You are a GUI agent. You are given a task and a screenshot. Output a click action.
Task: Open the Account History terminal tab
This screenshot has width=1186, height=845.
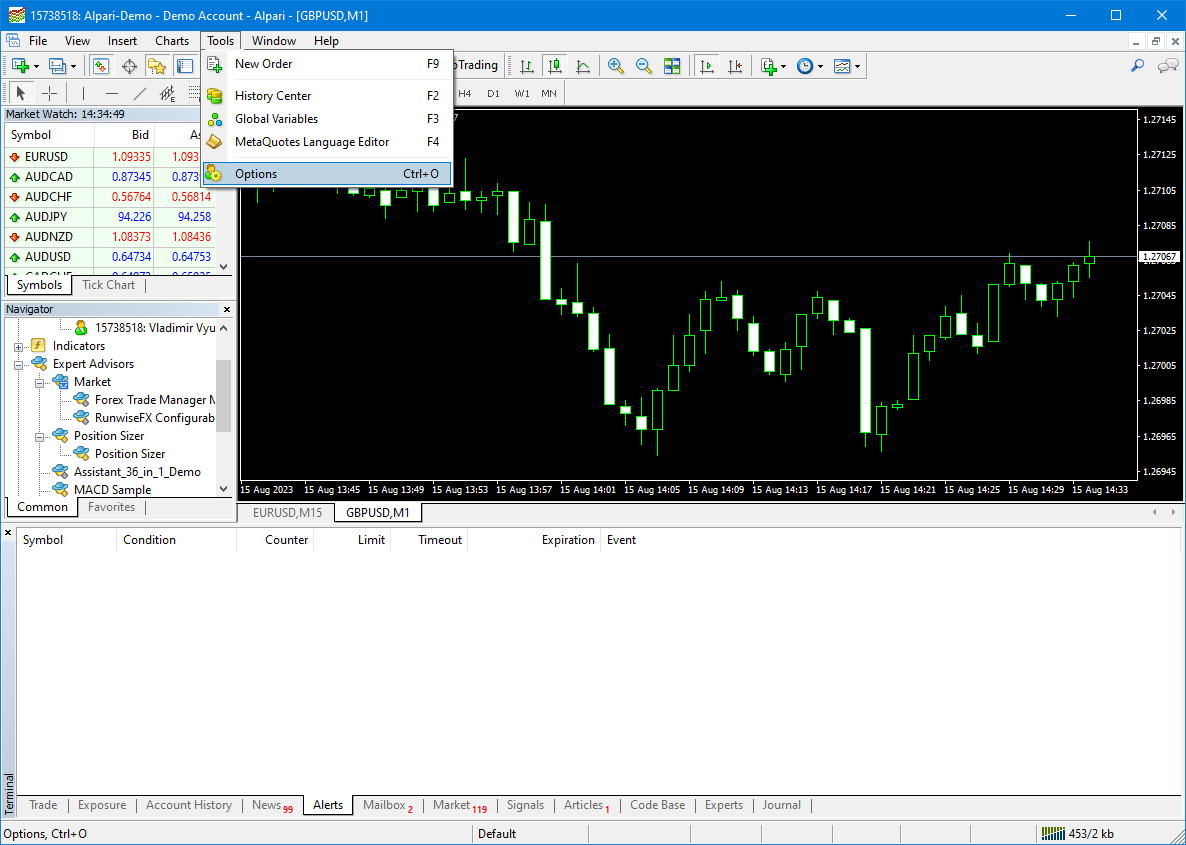tap(188, 806)
